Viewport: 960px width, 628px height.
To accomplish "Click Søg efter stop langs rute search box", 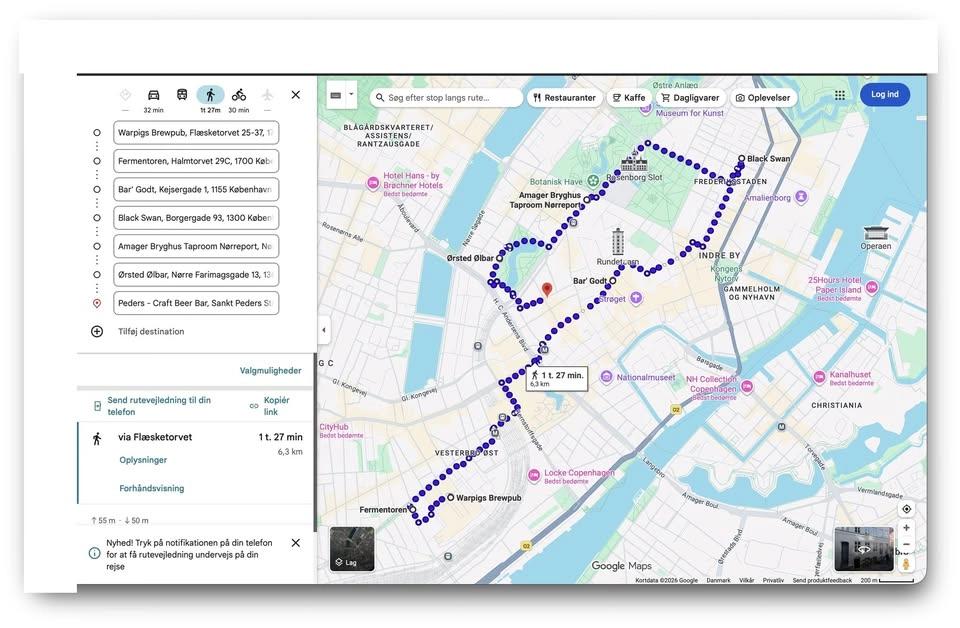I will (446, 97).
